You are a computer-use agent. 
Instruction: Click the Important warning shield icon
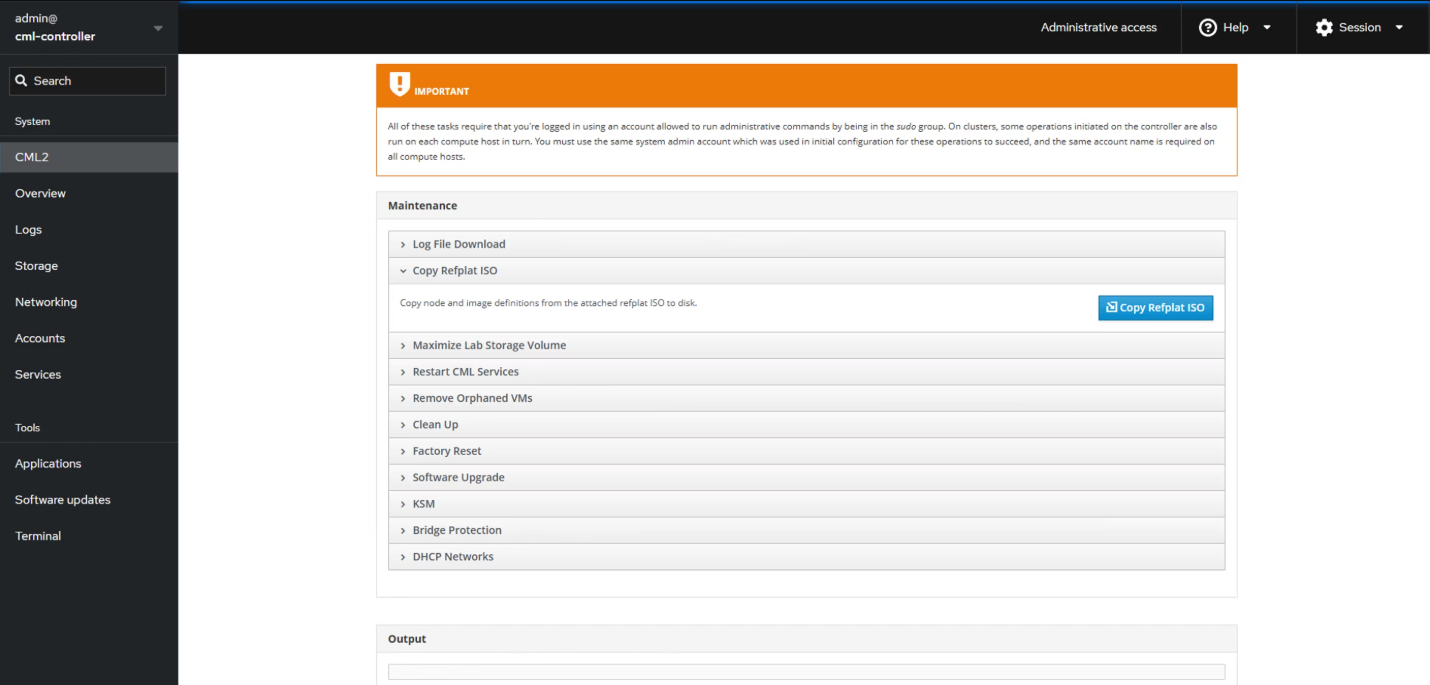pos(400,83)
